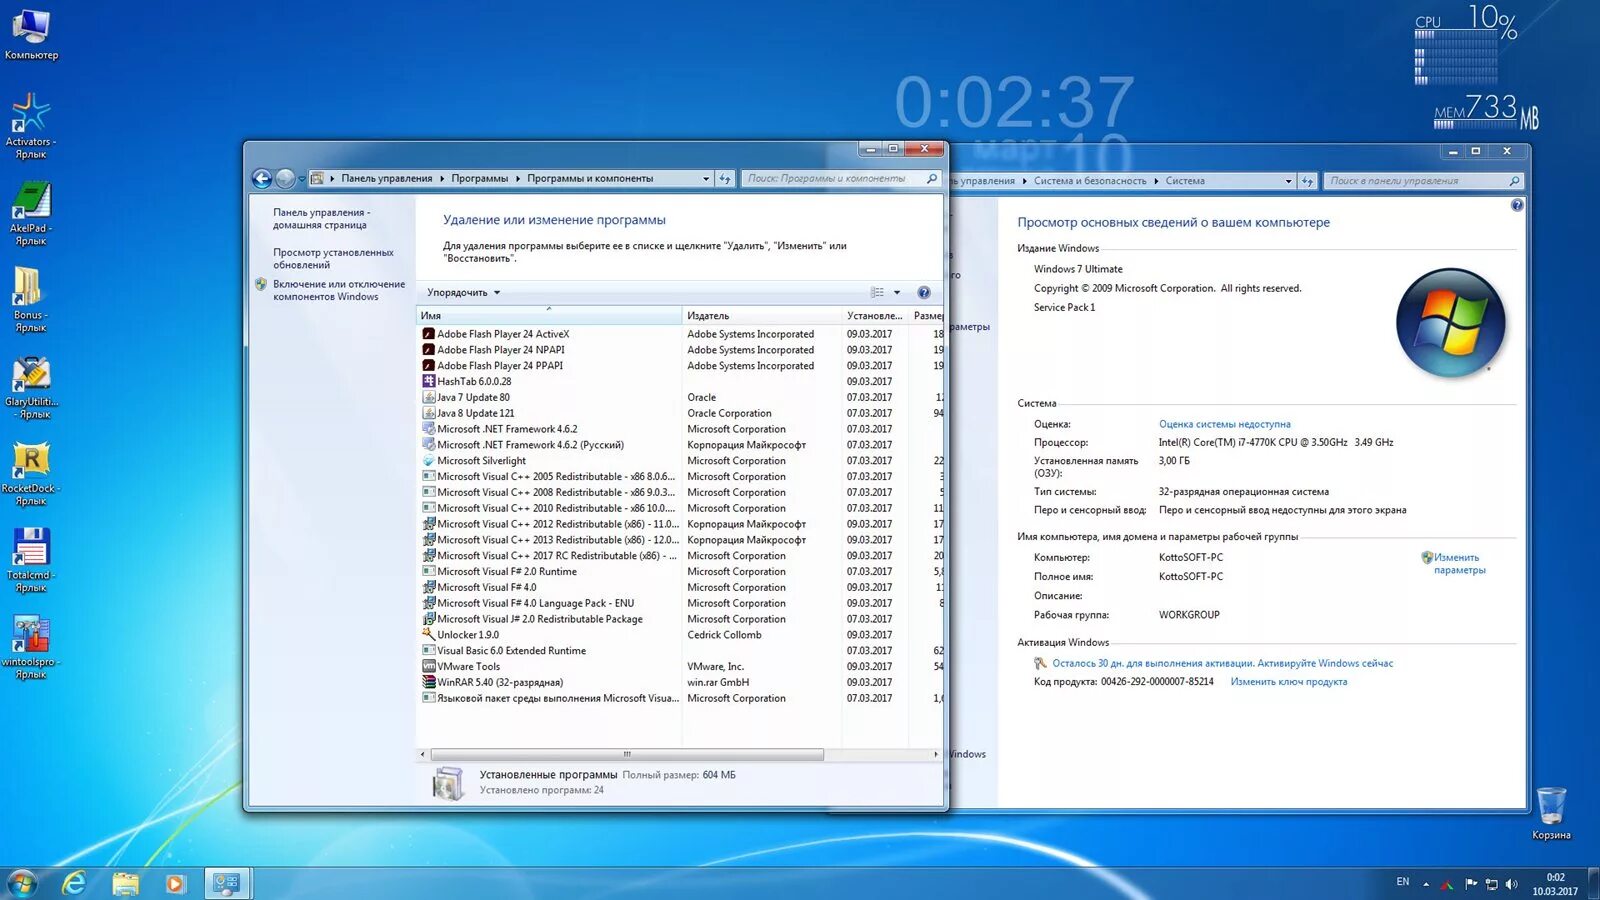Open Windows Media Player taskbar icon
The height and width of the screenshot is (900, 1600).
[175, 883]
